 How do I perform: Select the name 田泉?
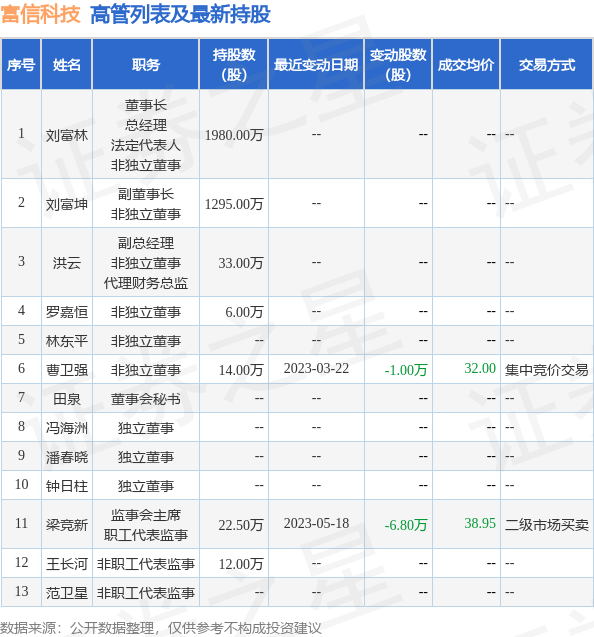coord(67,399)
